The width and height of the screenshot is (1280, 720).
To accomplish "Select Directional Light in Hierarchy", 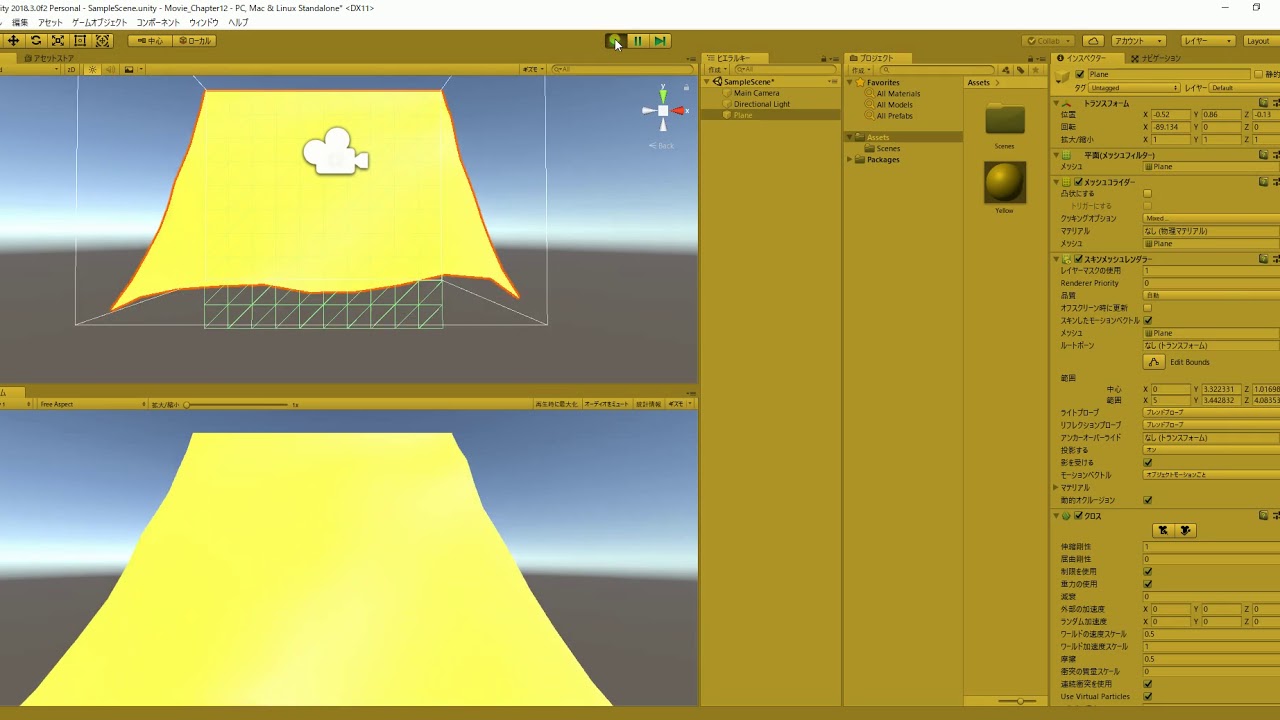I will point(762,104).
